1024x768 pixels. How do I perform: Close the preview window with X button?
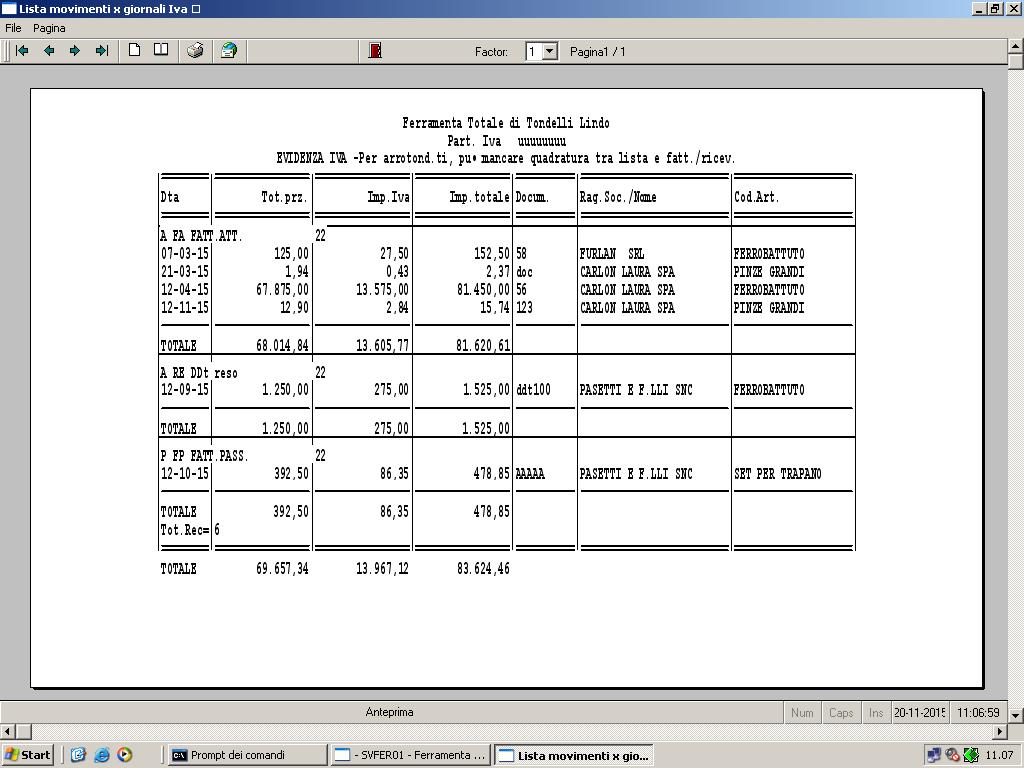tap(1013, 8)
